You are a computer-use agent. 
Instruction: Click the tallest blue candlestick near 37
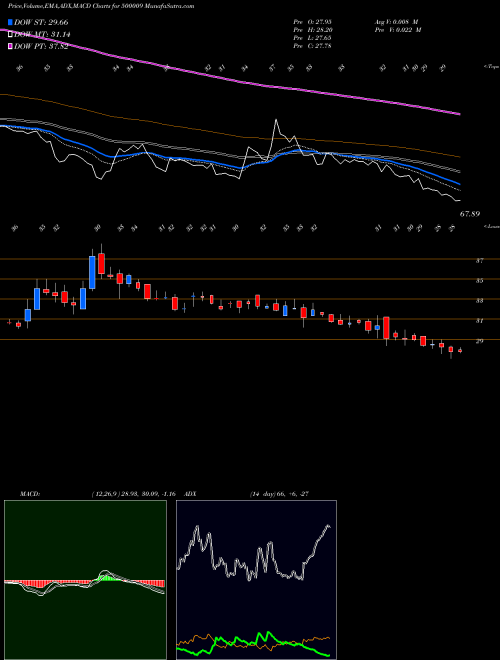point(92,272)
